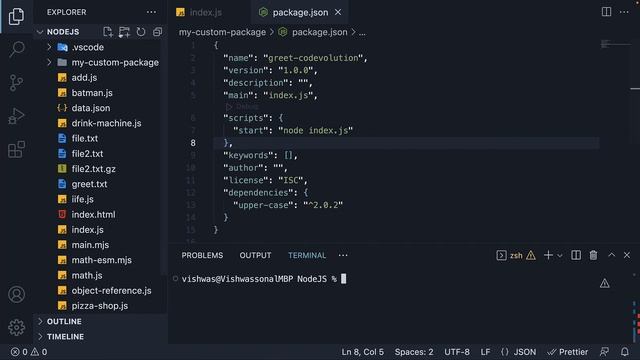Open the Run and Debug view
The image size is (640, 360).
click(x=16, y=116)
